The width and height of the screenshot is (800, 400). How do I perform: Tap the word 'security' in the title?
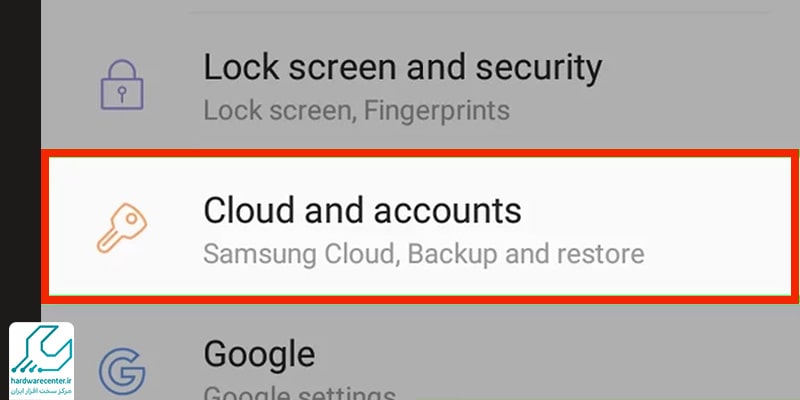click(x=539, y=68)
